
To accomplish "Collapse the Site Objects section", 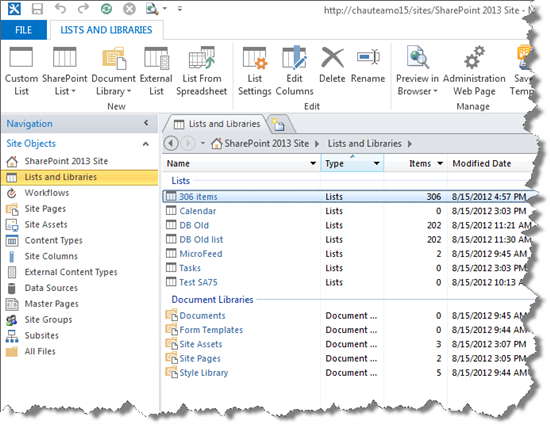I will (x=146, y=143).
